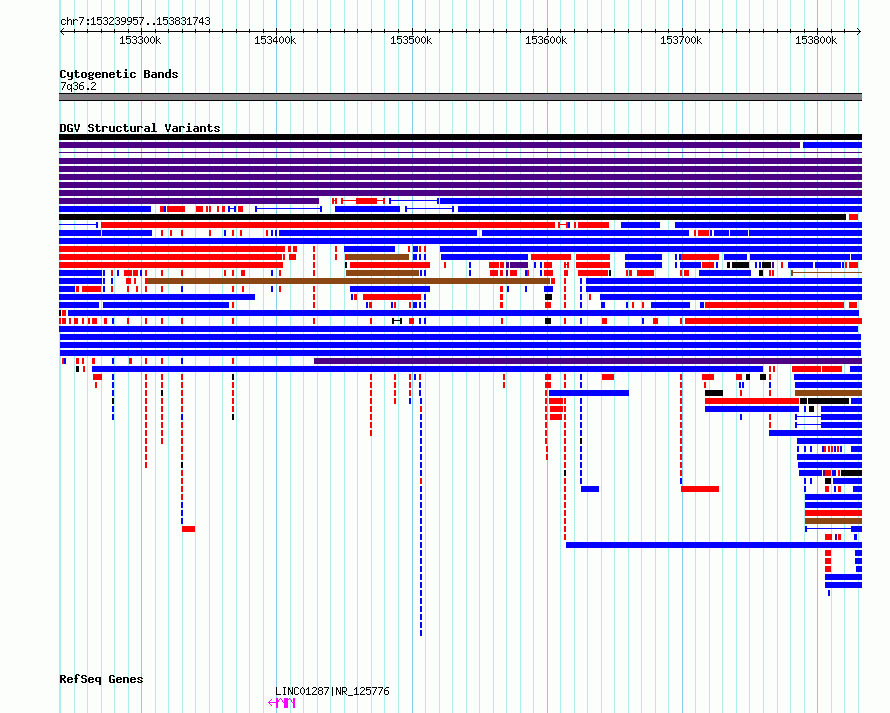The image size is (890, 713).
Task: Select the isolated red variant bar near 153710k
Action: 700,489
